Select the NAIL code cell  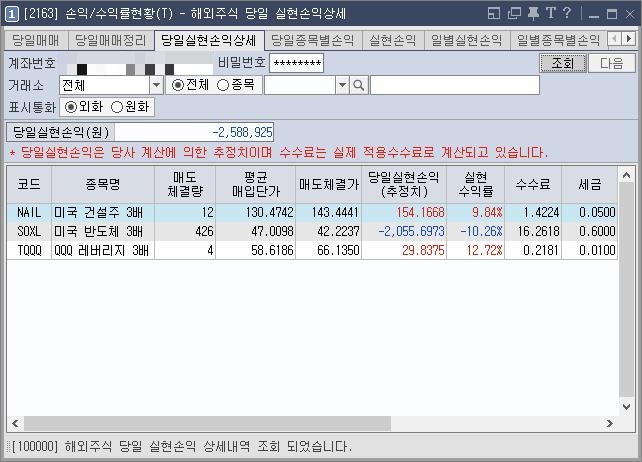(x=29, y=213)
